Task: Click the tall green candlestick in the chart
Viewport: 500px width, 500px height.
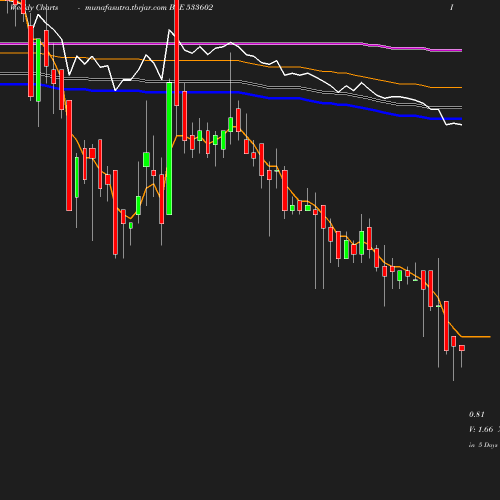Action: (169, 149)
